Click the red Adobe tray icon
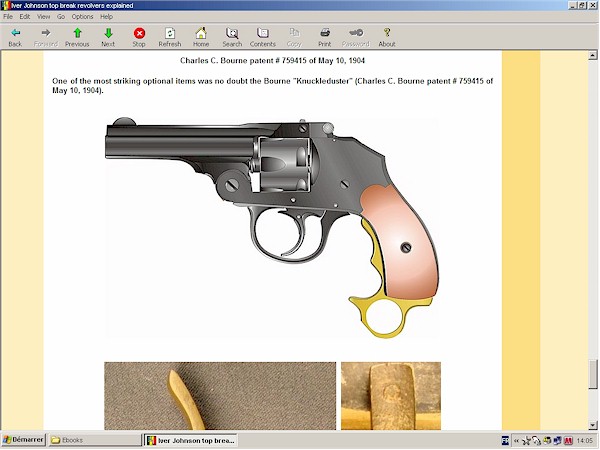 tap(568, 441)
